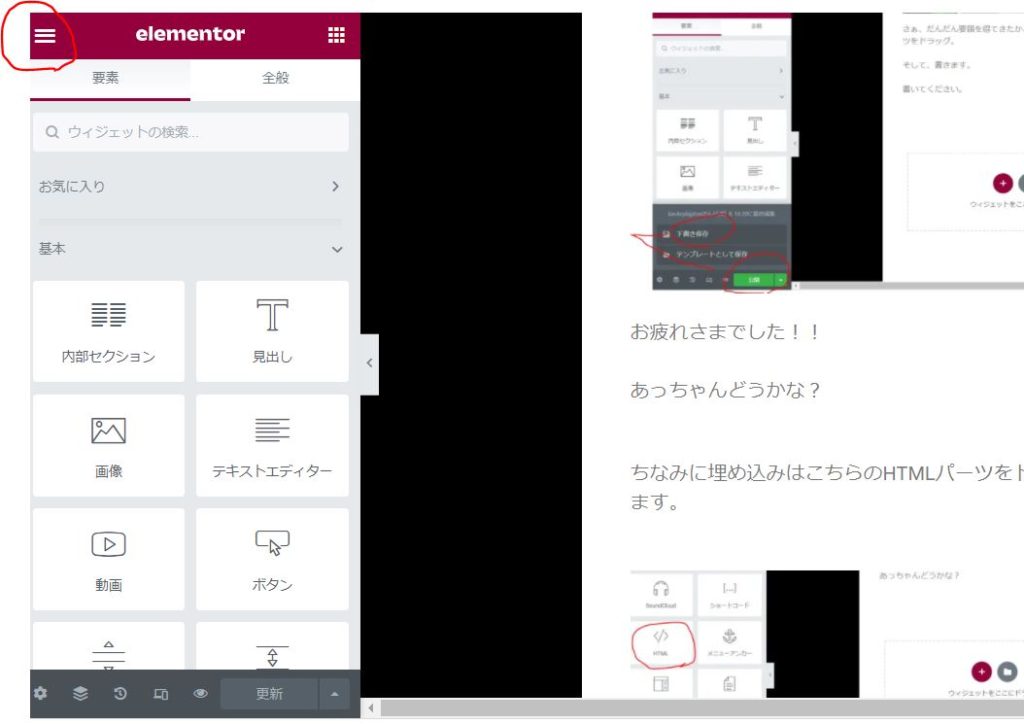Select the Text Editor (テキストエディター) widget
1024x724 pixels.
pos(272,445)
